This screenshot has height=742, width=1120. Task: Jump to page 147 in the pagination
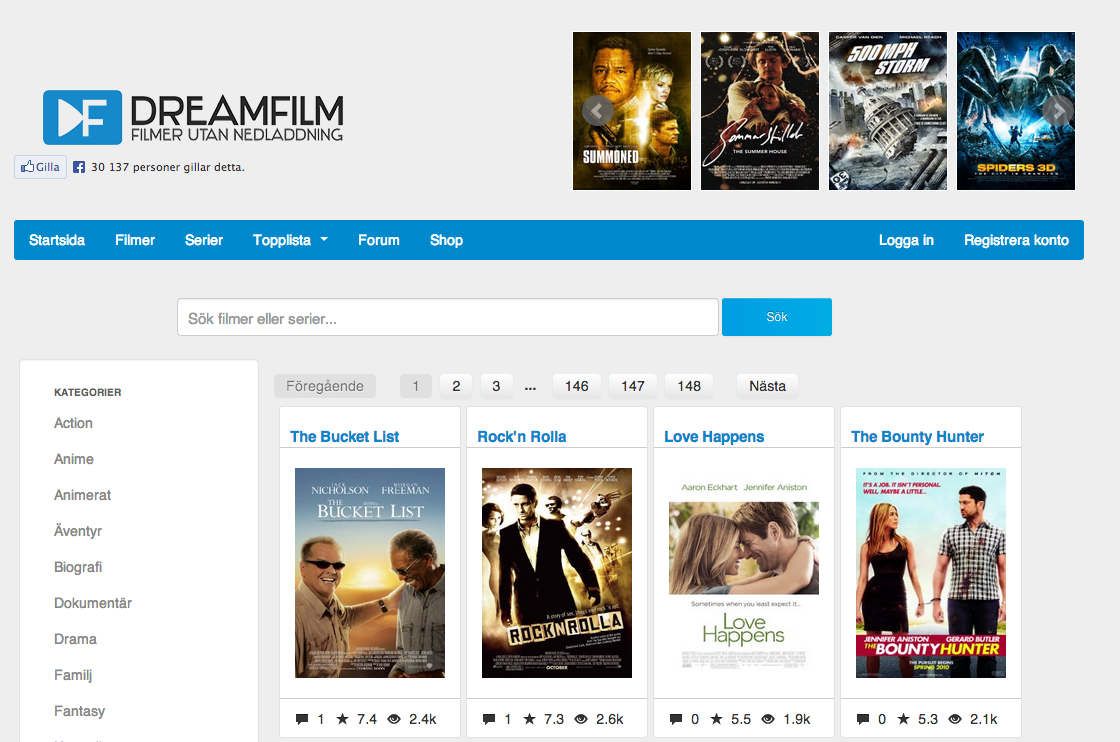[x=632, y=385]
